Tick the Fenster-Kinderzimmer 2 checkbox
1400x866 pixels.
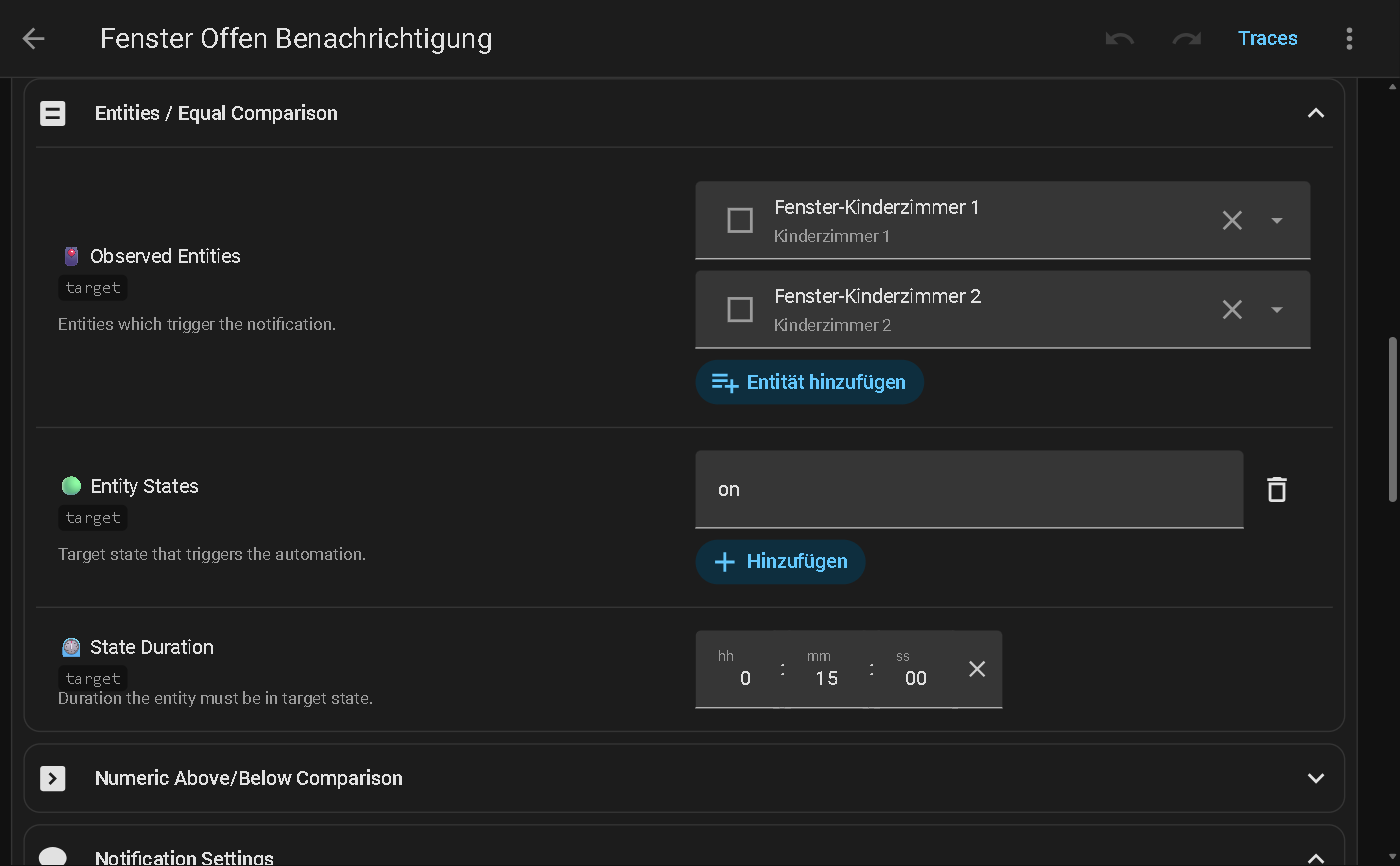[740, 309]
